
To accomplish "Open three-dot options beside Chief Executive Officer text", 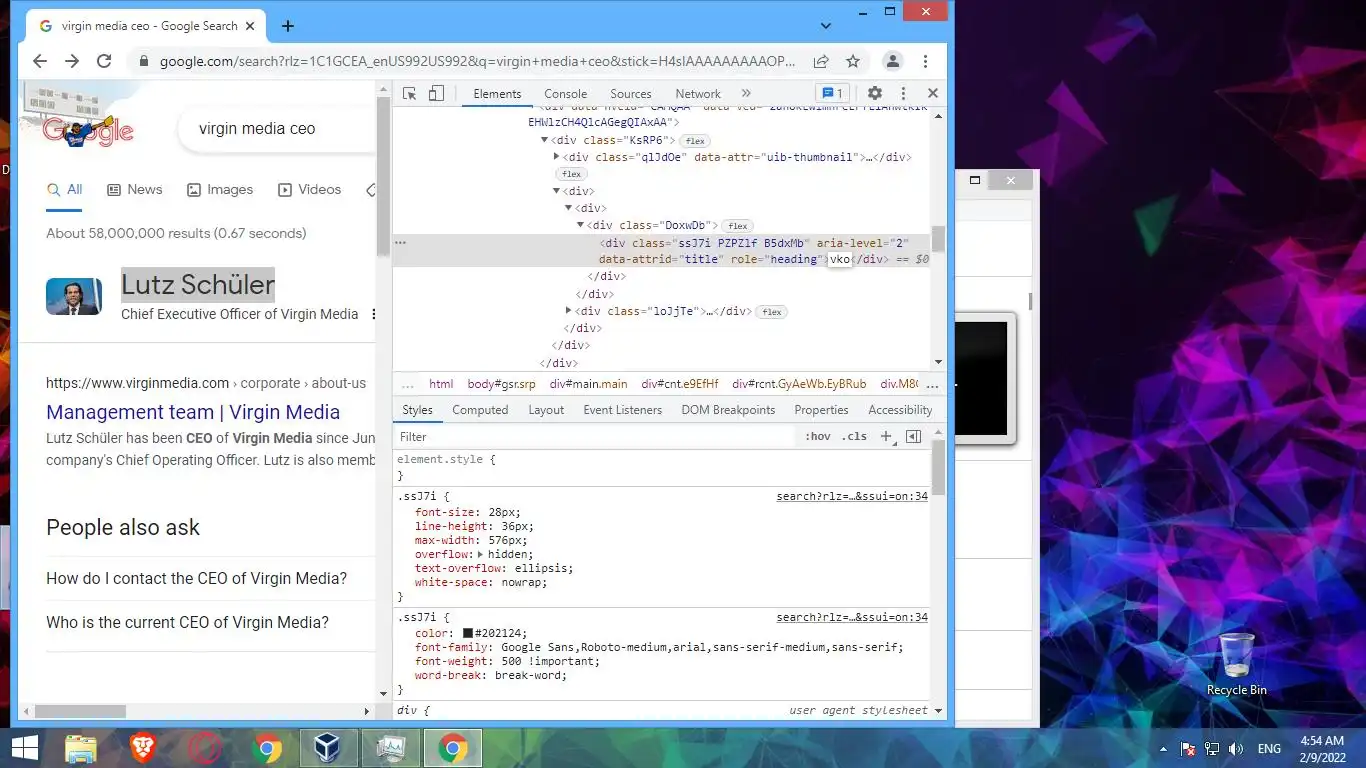I will [374, 314].
